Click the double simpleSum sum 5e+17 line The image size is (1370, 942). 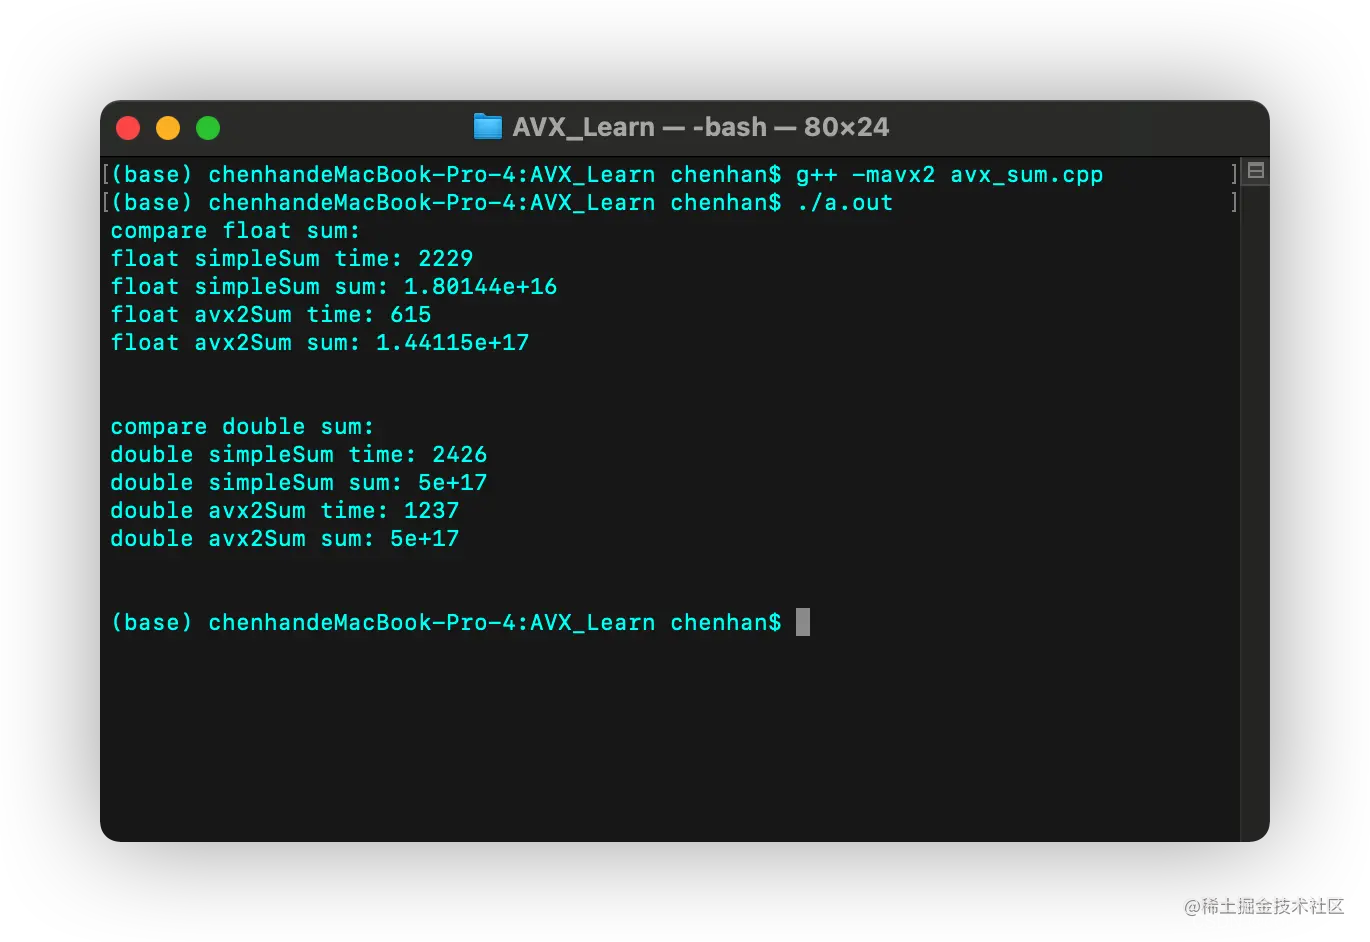click(299, 483)
